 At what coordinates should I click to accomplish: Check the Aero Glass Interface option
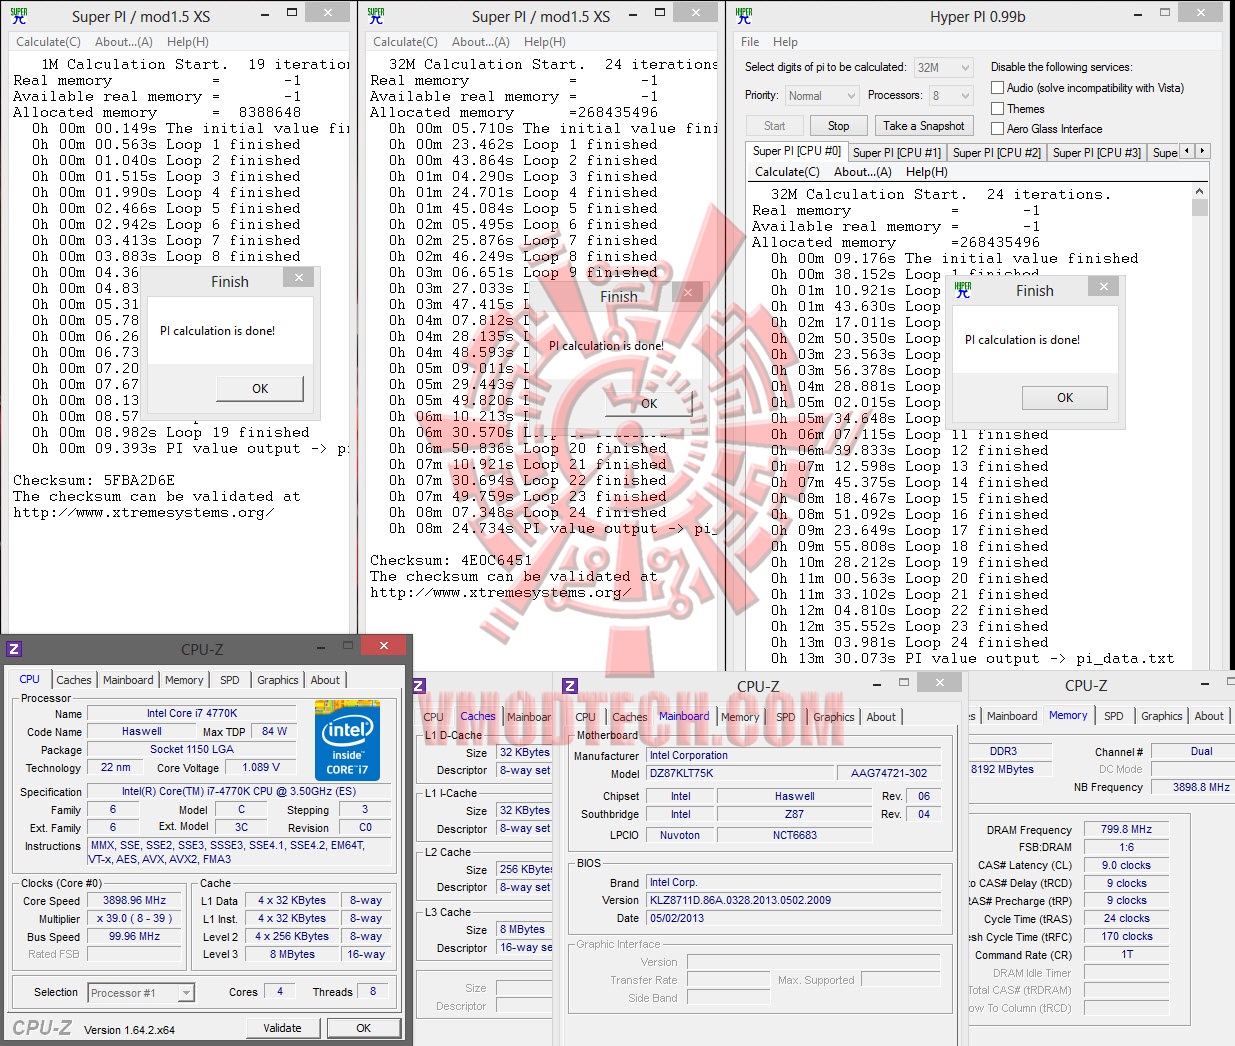point(997,128)
